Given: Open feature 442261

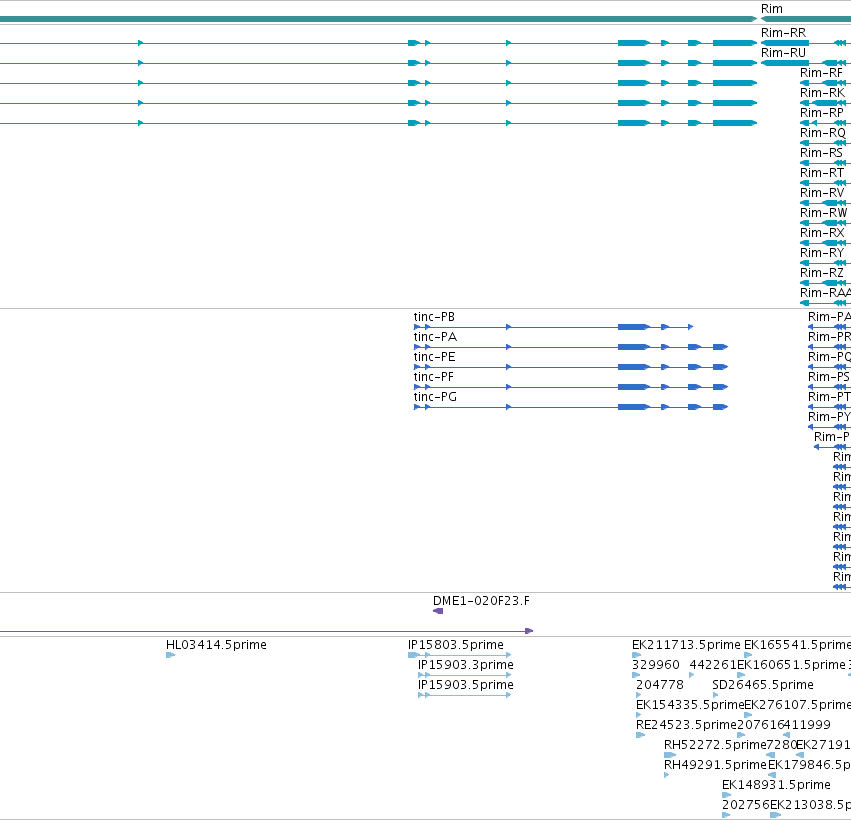Looking at the screenshot, I should coord(713,665).
